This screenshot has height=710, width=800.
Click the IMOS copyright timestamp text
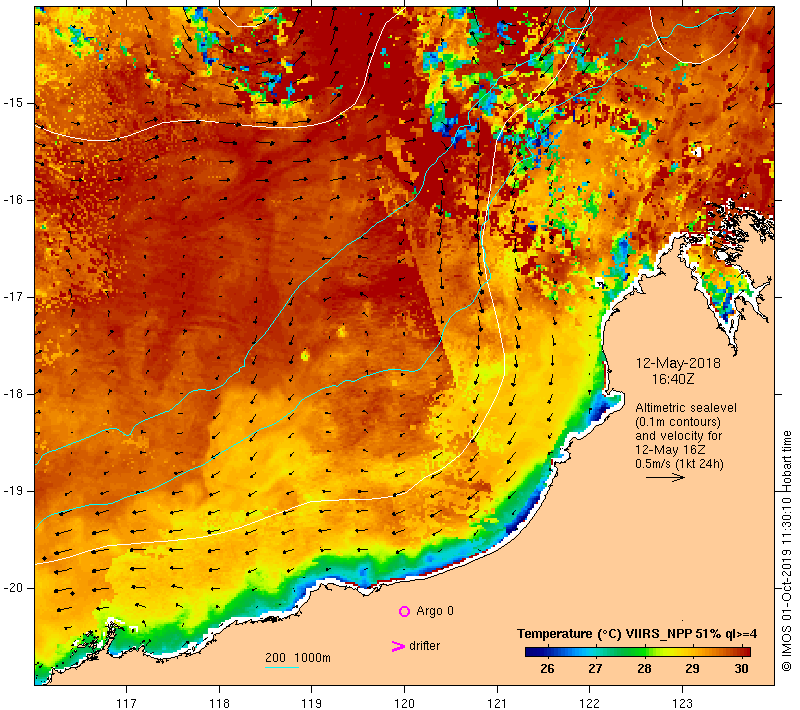[x=786, y=551]
